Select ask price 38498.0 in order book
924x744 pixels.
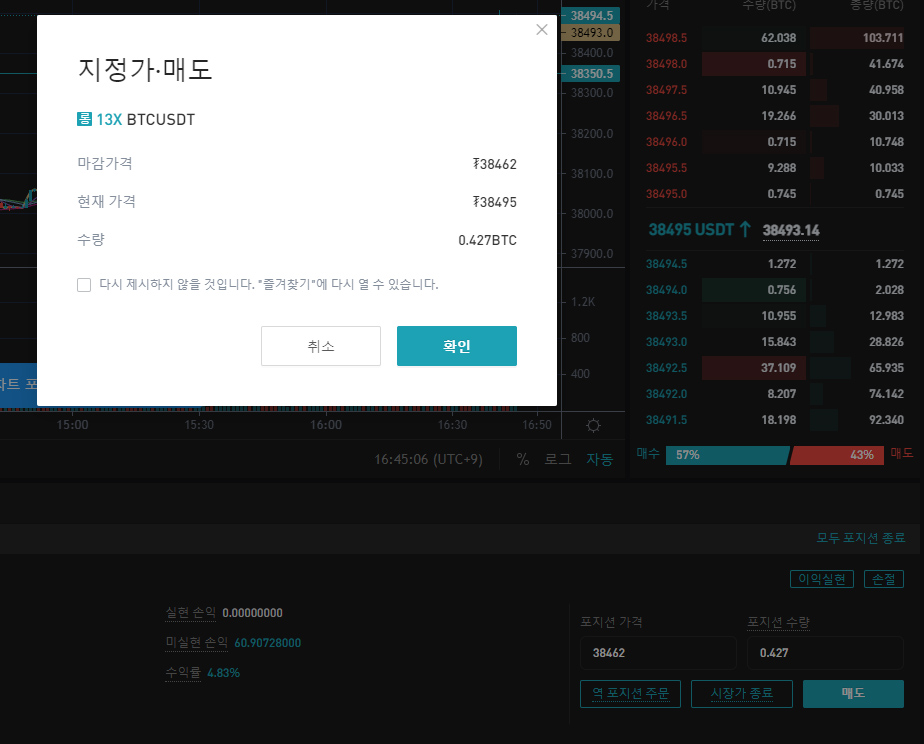[666, 64]
